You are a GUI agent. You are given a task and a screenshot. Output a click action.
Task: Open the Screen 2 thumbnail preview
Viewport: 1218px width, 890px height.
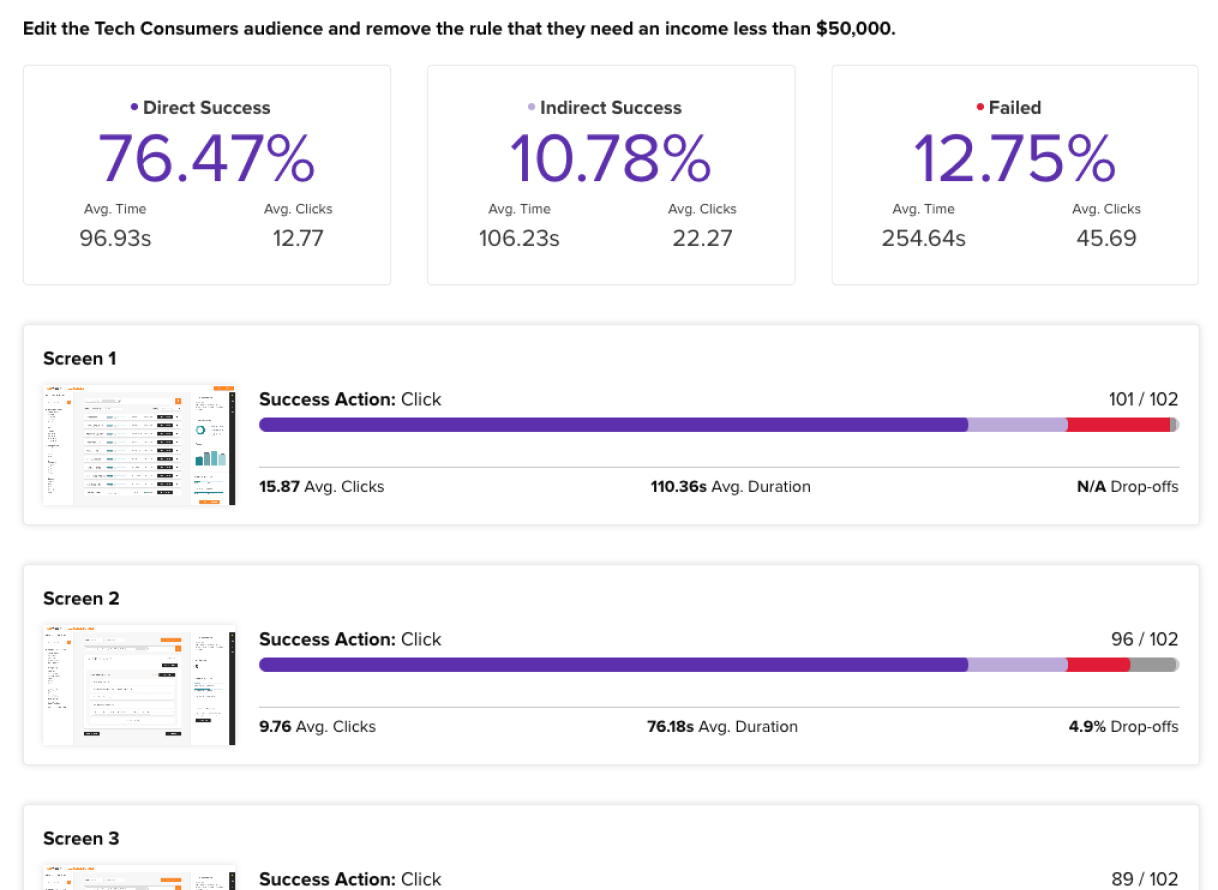click(x=140, y=685)
